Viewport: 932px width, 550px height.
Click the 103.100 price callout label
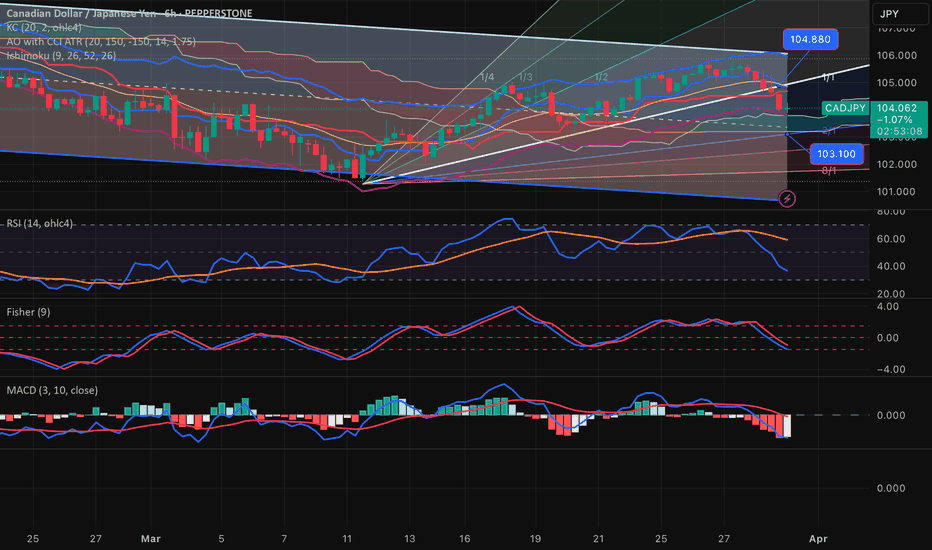click(x=836, y=154)
